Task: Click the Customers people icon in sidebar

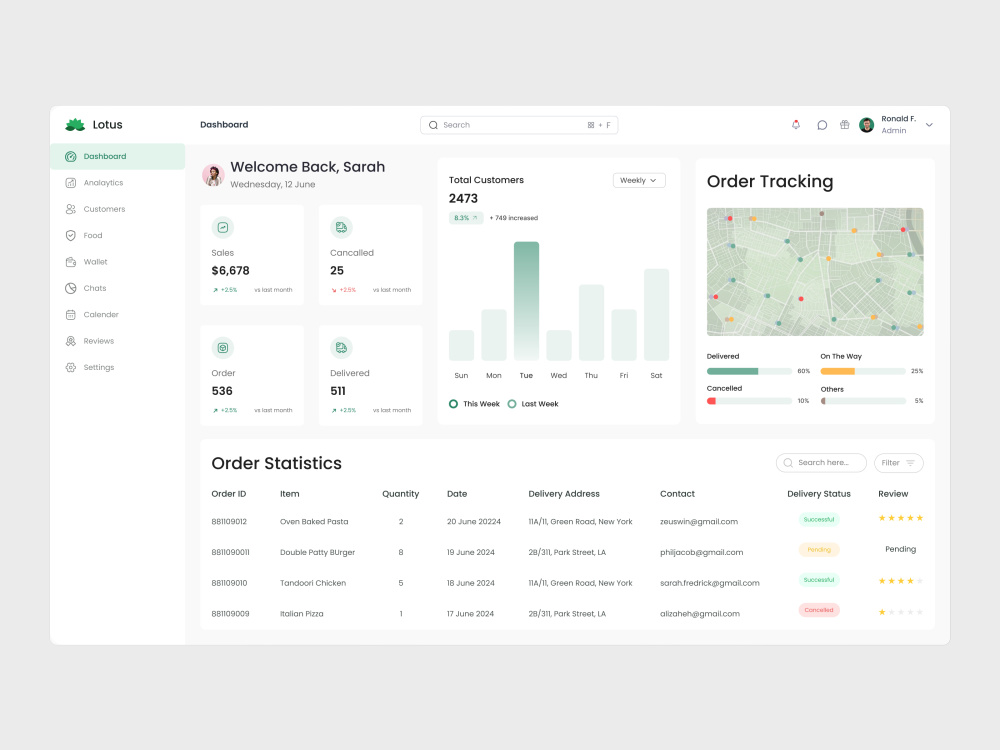Action: 71,209
